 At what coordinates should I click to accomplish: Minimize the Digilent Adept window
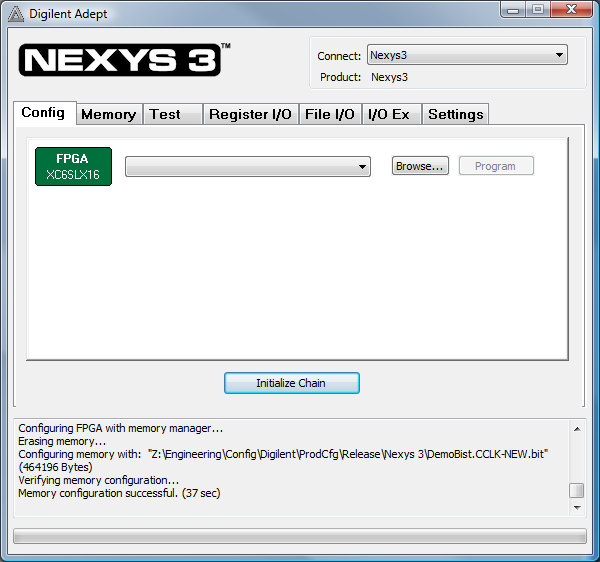pos(513,10)
